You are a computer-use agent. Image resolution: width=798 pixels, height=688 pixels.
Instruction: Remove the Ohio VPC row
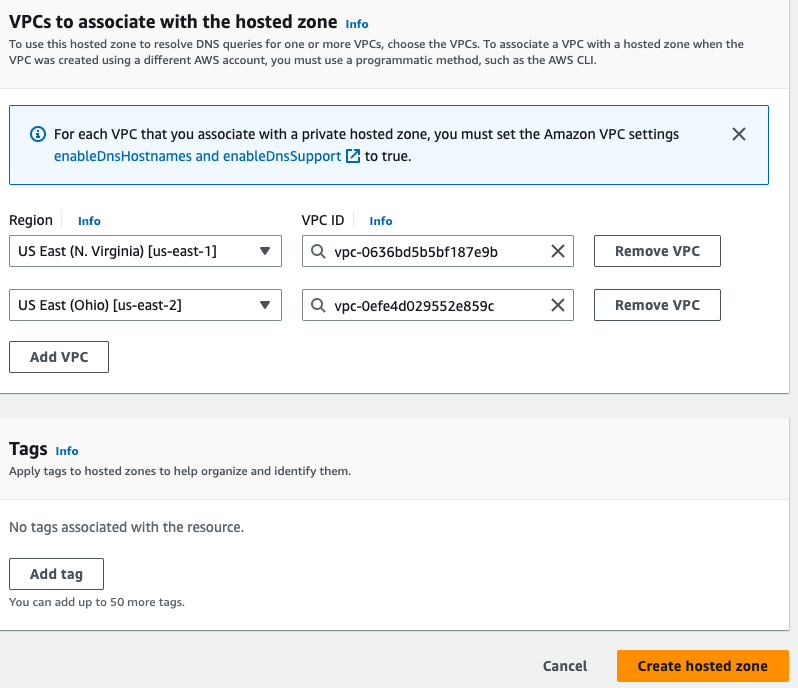pyautogui.click(x=657, y=306)
